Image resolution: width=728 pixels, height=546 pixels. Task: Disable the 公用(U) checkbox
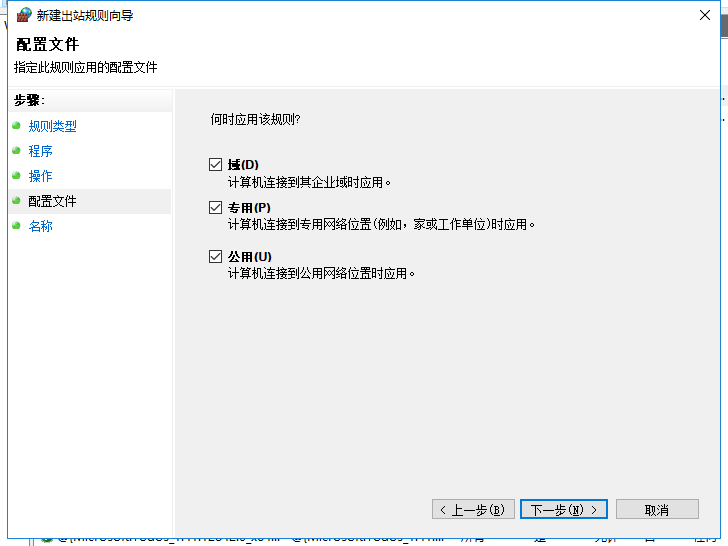(215, 256)
